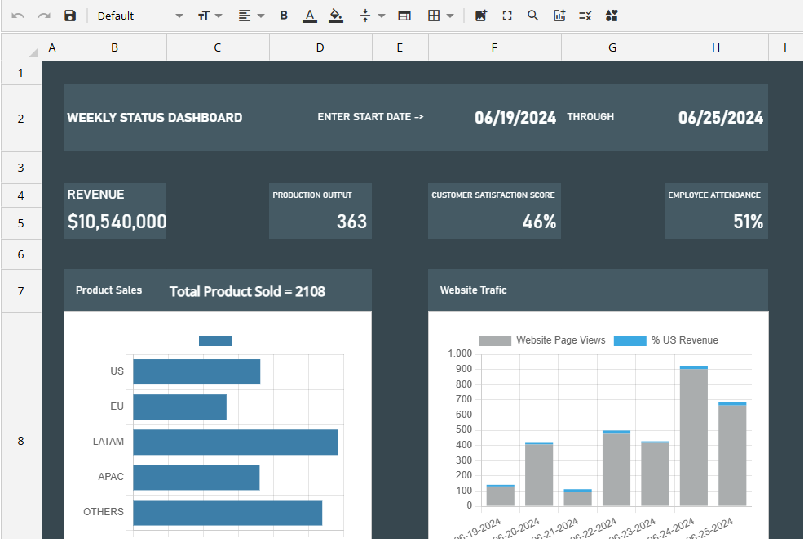Click the start date 06/19/2024 cell
This screenshot has width=803, height=539.
click(x=515, y=118)
